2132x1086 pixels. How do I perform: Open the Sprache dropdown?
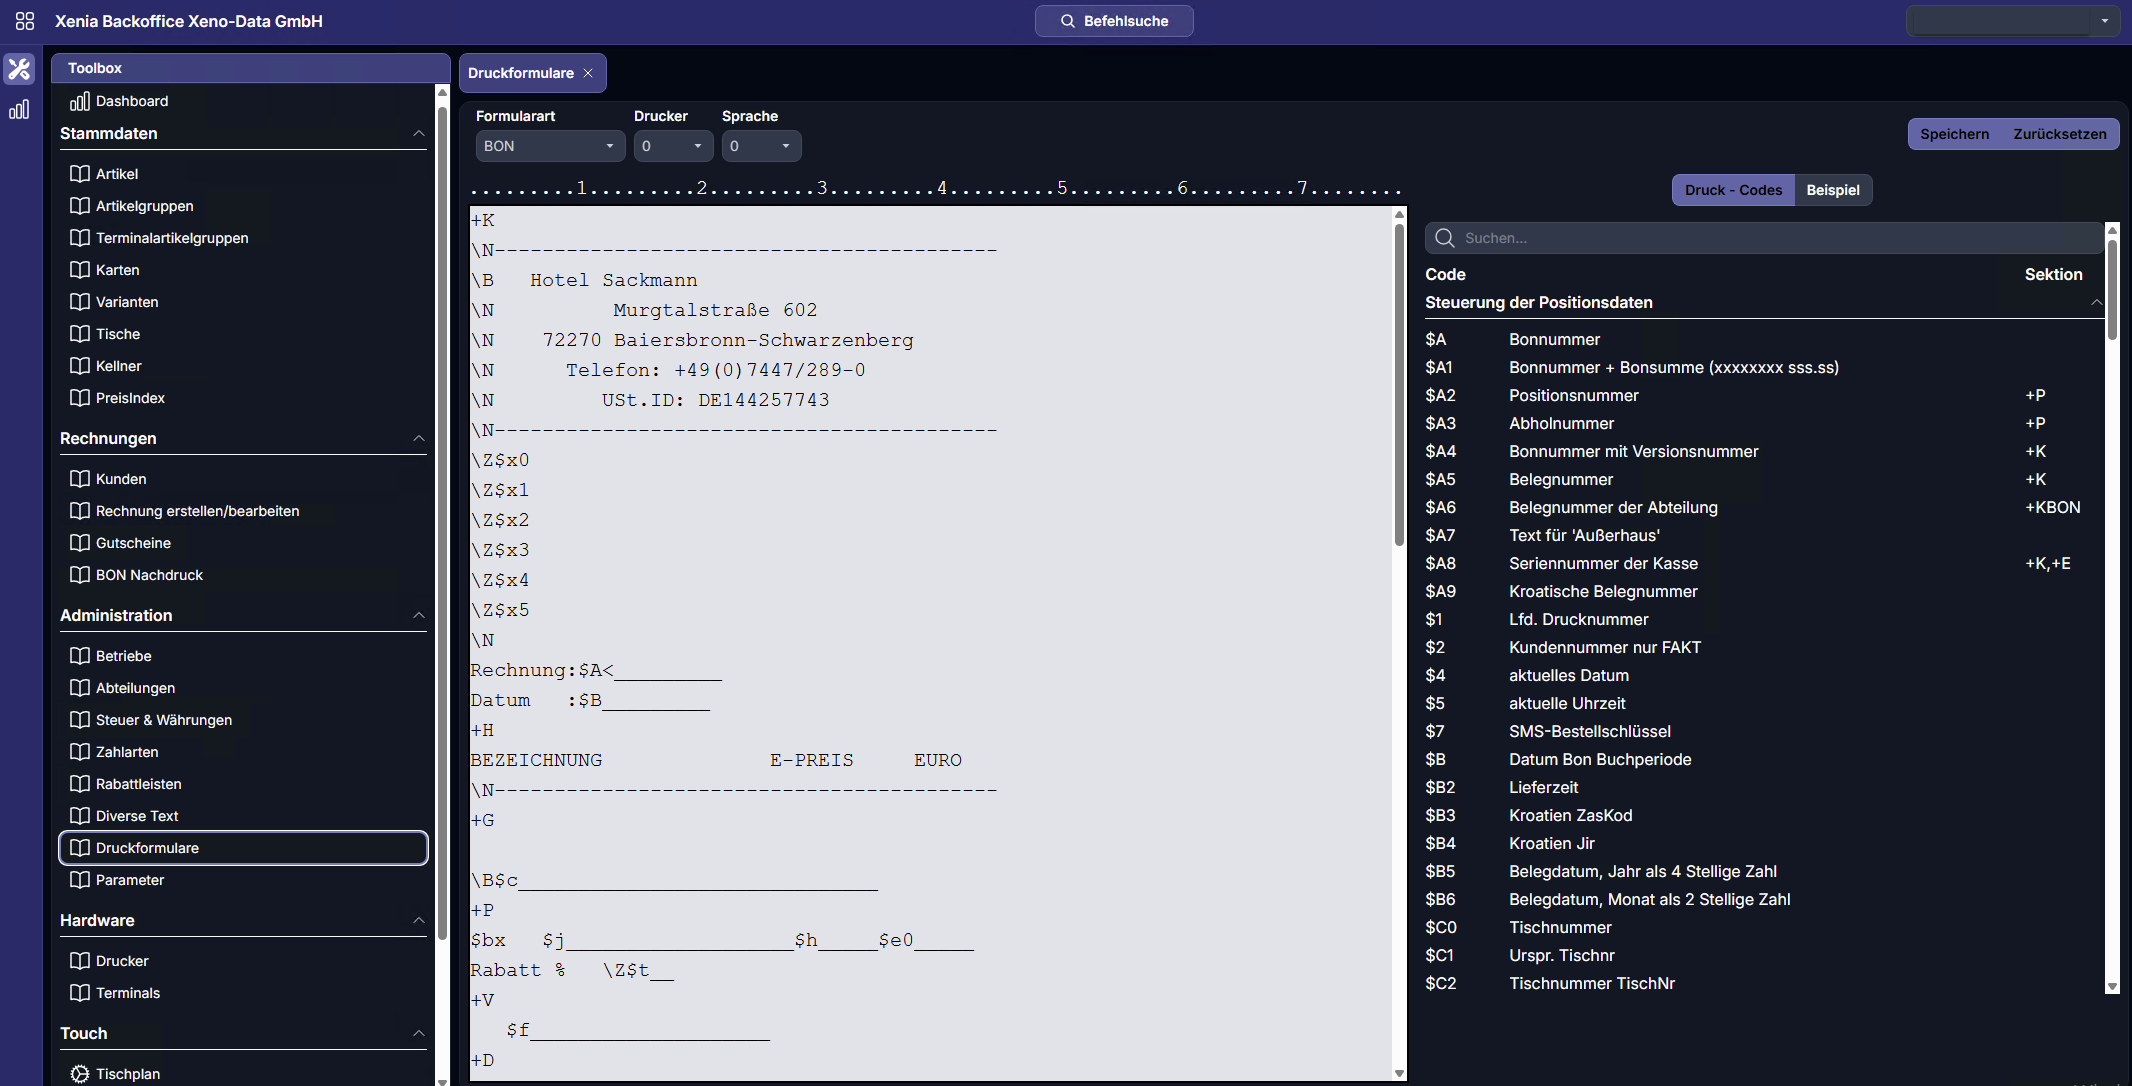tap(761, 146)
